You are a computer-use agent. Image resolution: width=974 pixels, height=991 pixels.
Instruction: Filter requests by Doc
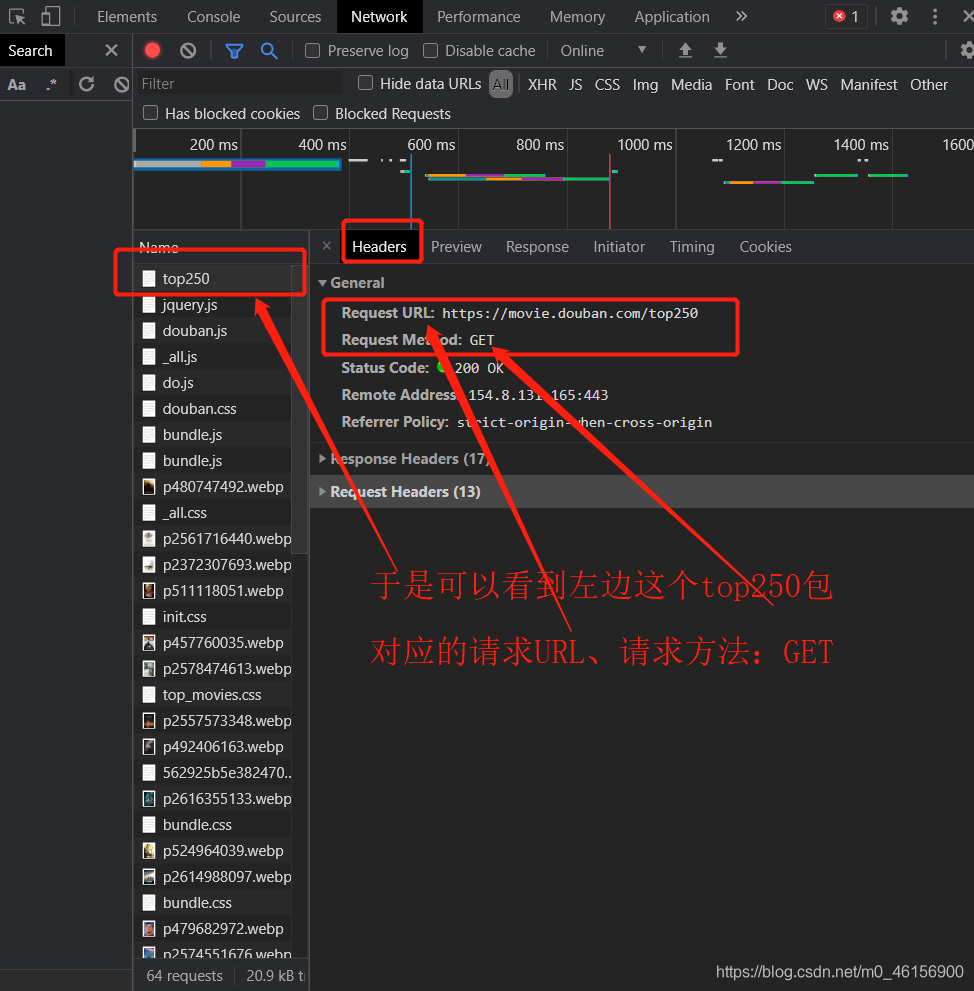[x=780, y=85]
